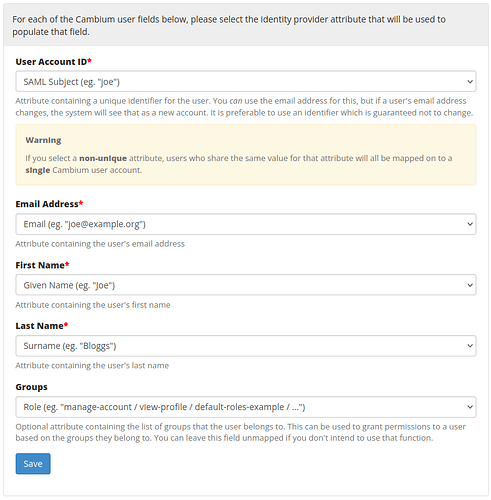Screen dimensions: 491x500
Task: Click the email address attribute helper text
Action: pos(100,244)
